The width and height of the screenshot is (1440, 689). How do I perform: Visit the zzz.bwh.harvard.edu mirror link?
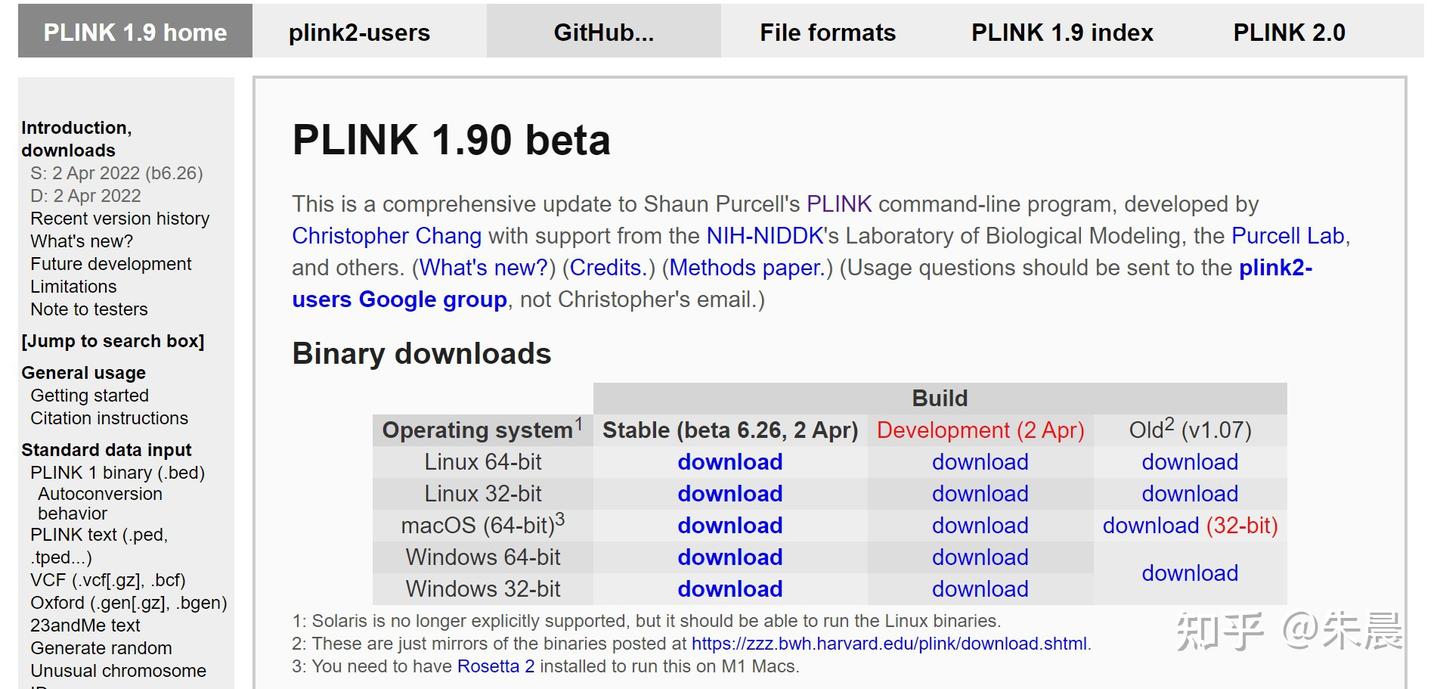click(x=888, y=643)
